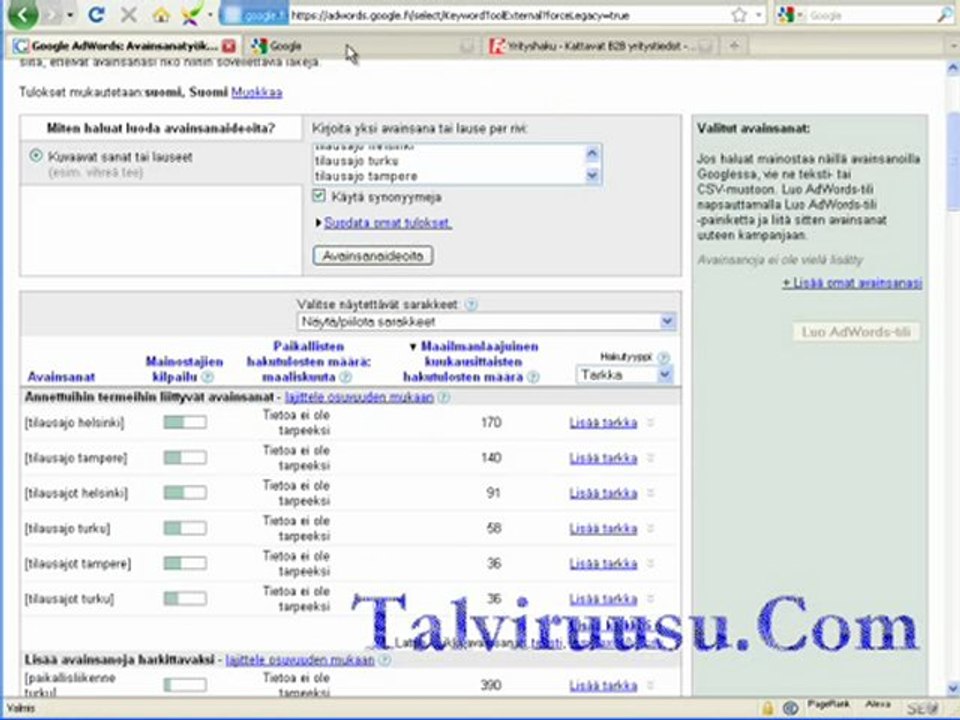
Task: Switch to the Google tab
Action: [x=361, y=45]
